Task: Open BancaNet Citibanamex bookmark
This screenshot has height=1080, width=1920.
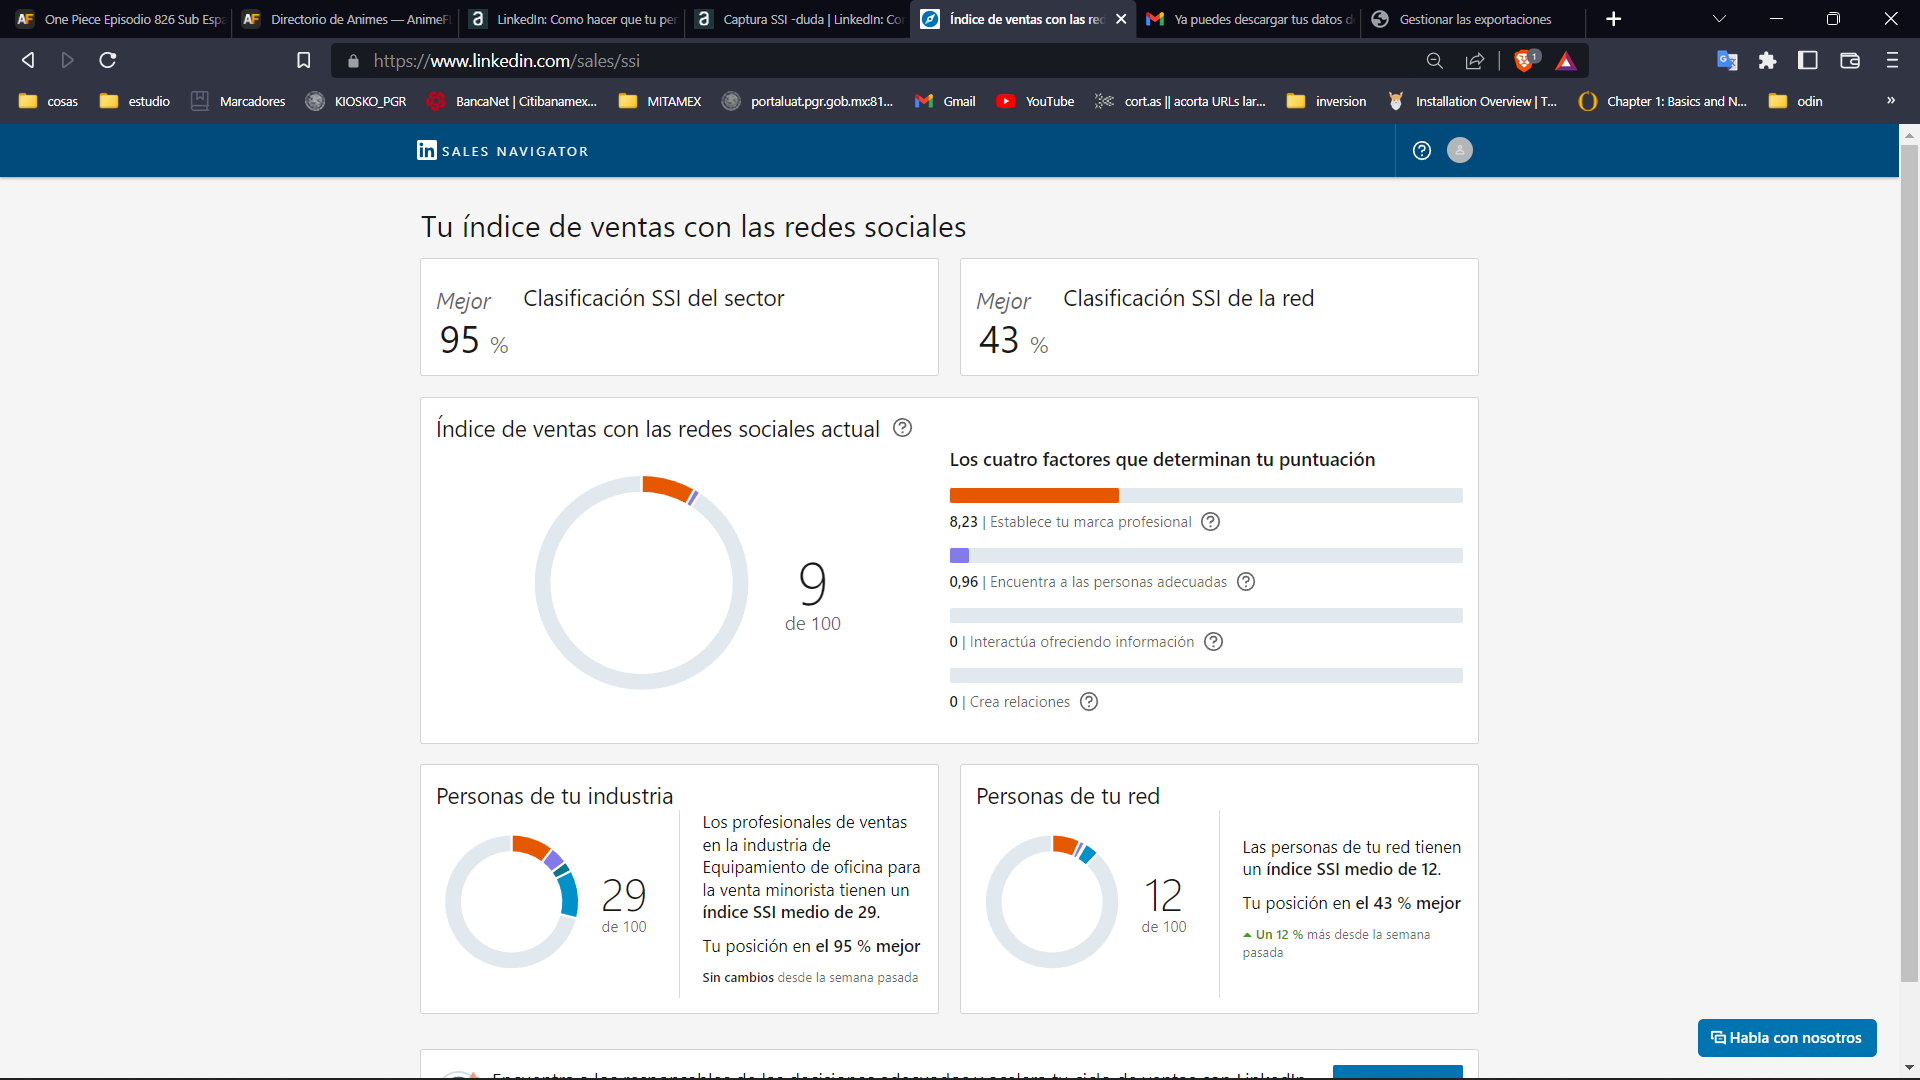Action: pos(512,101)
